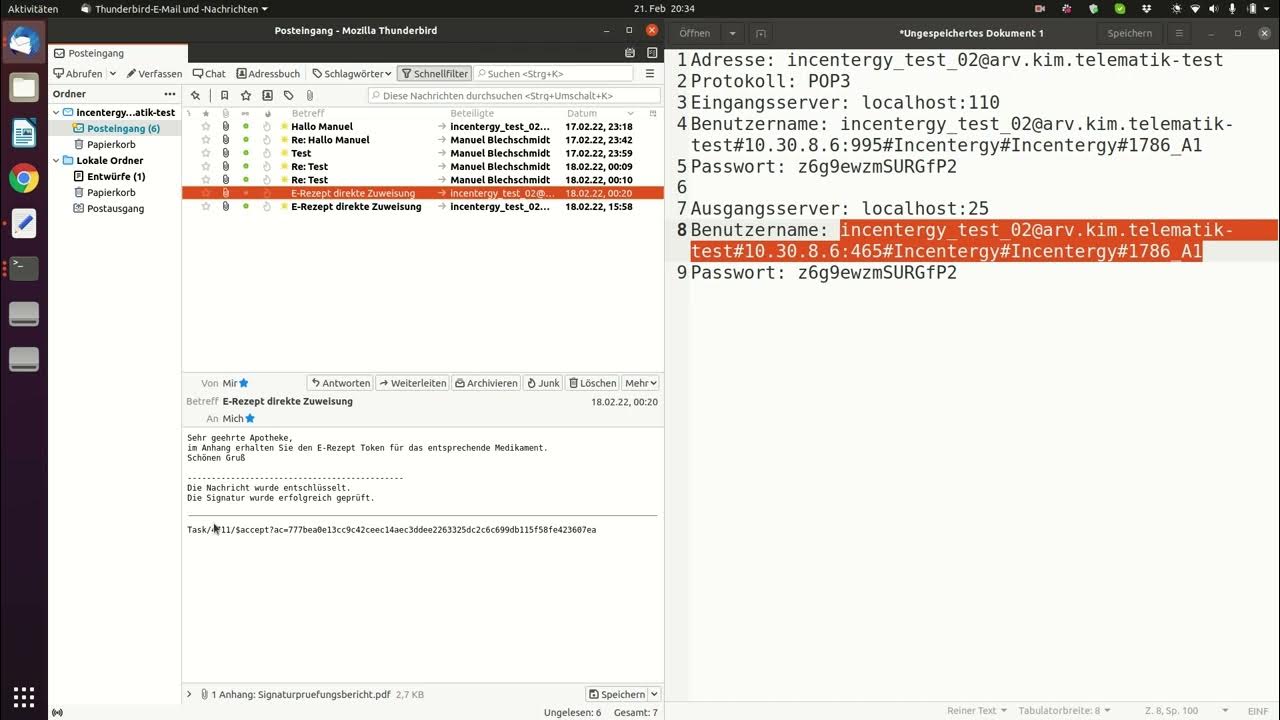
Task: Open the Adressbuch address book
Action: 267,74
